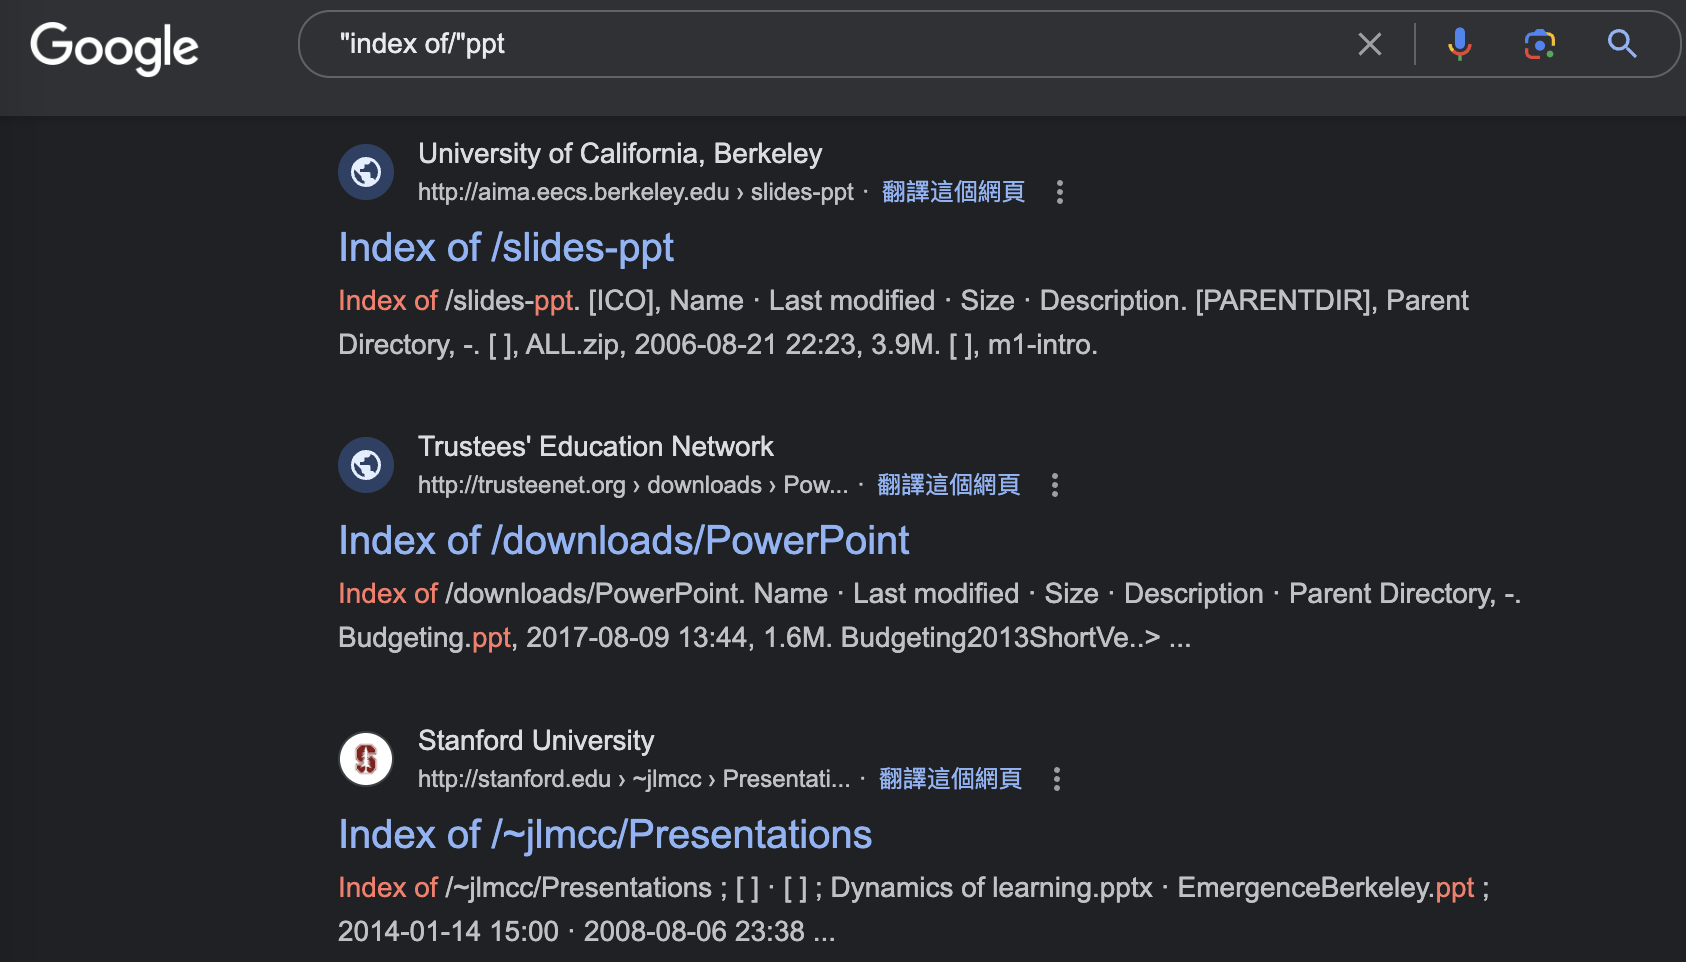
Task: Translate the Berkeley page via 翻譯這個網頁
Action: (x=952, y=191)
